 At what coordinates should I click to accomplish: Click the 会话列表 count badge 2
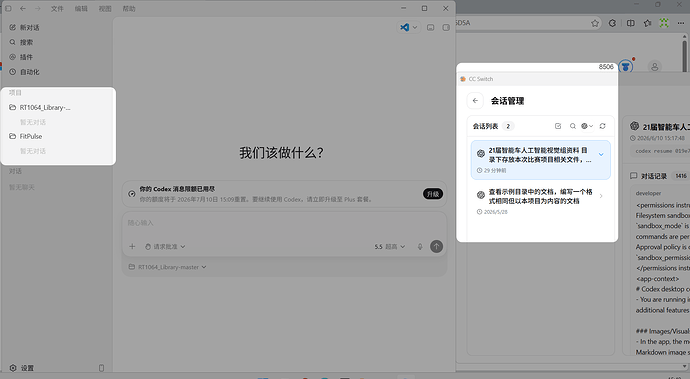pyautogui.click(x=508, y=126)
